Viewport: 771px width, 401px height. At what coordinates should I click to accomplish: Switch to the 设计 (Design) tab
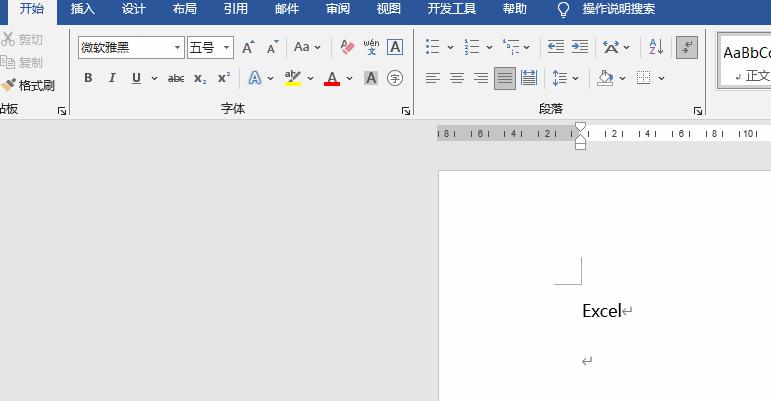[133, 9]
